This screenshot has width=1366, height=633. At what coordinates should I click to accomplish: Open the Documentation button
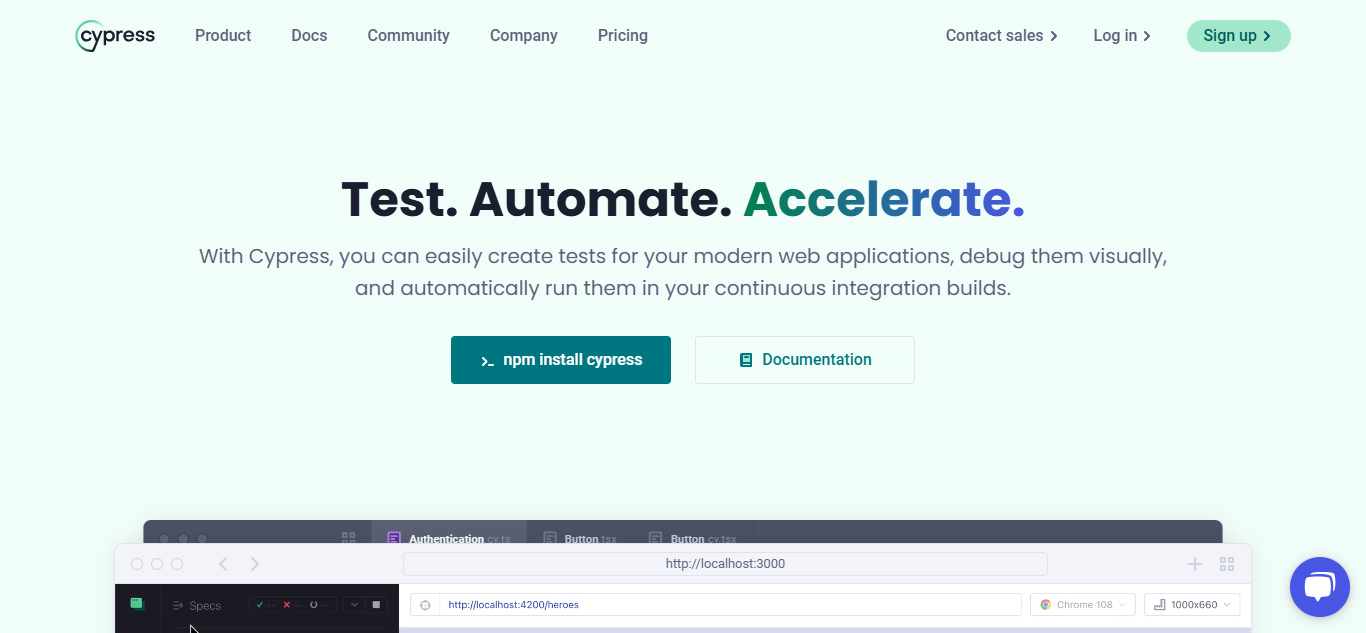[805, 360]
